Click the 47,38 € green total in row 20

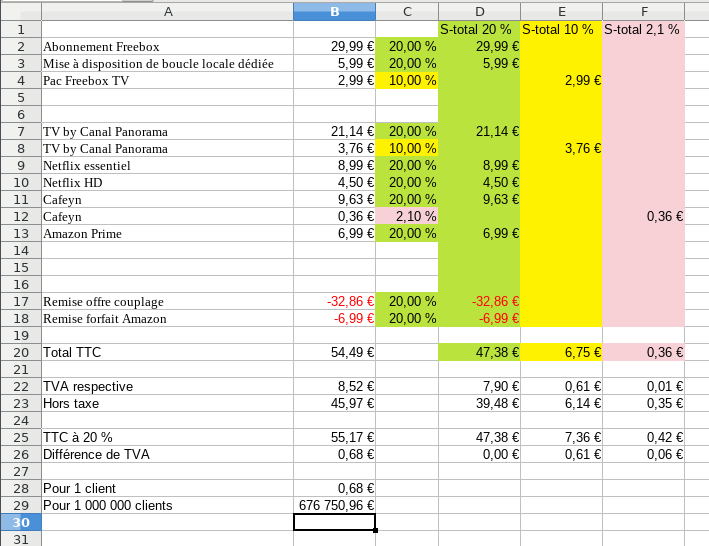[479, 353]
